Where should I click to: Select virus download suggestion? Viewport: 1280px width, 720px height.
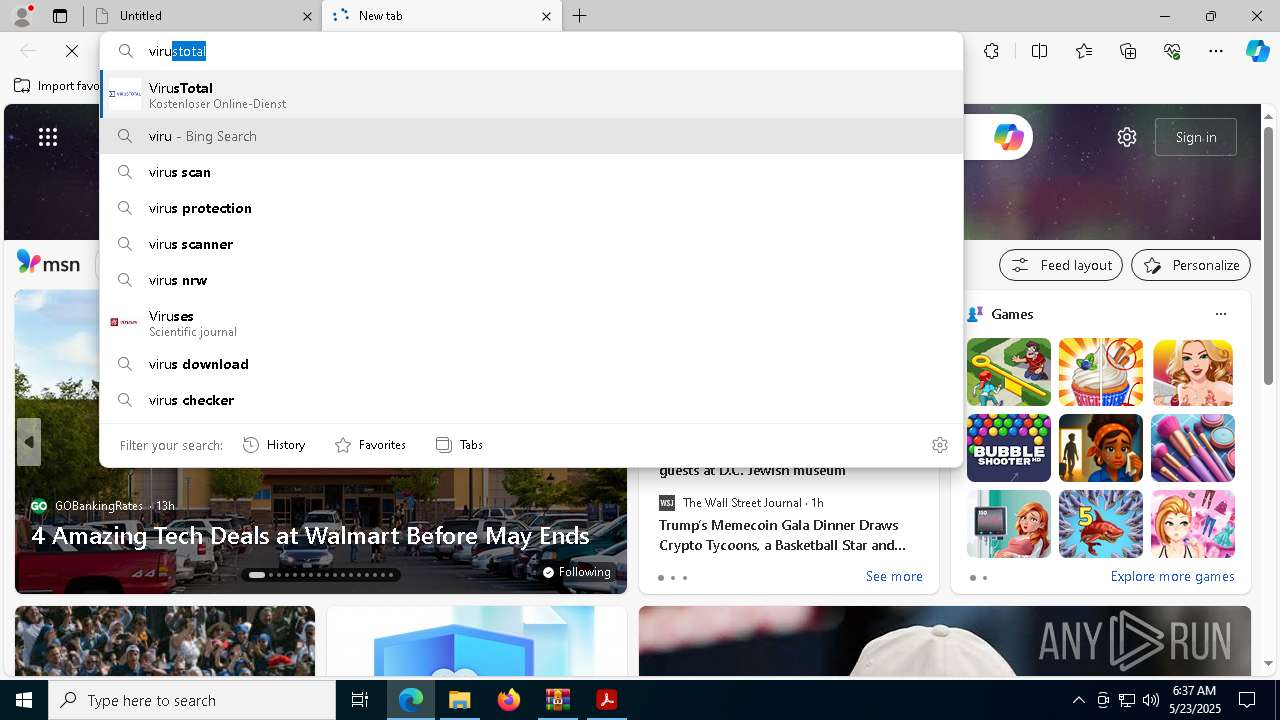click(x=531, y=364)
